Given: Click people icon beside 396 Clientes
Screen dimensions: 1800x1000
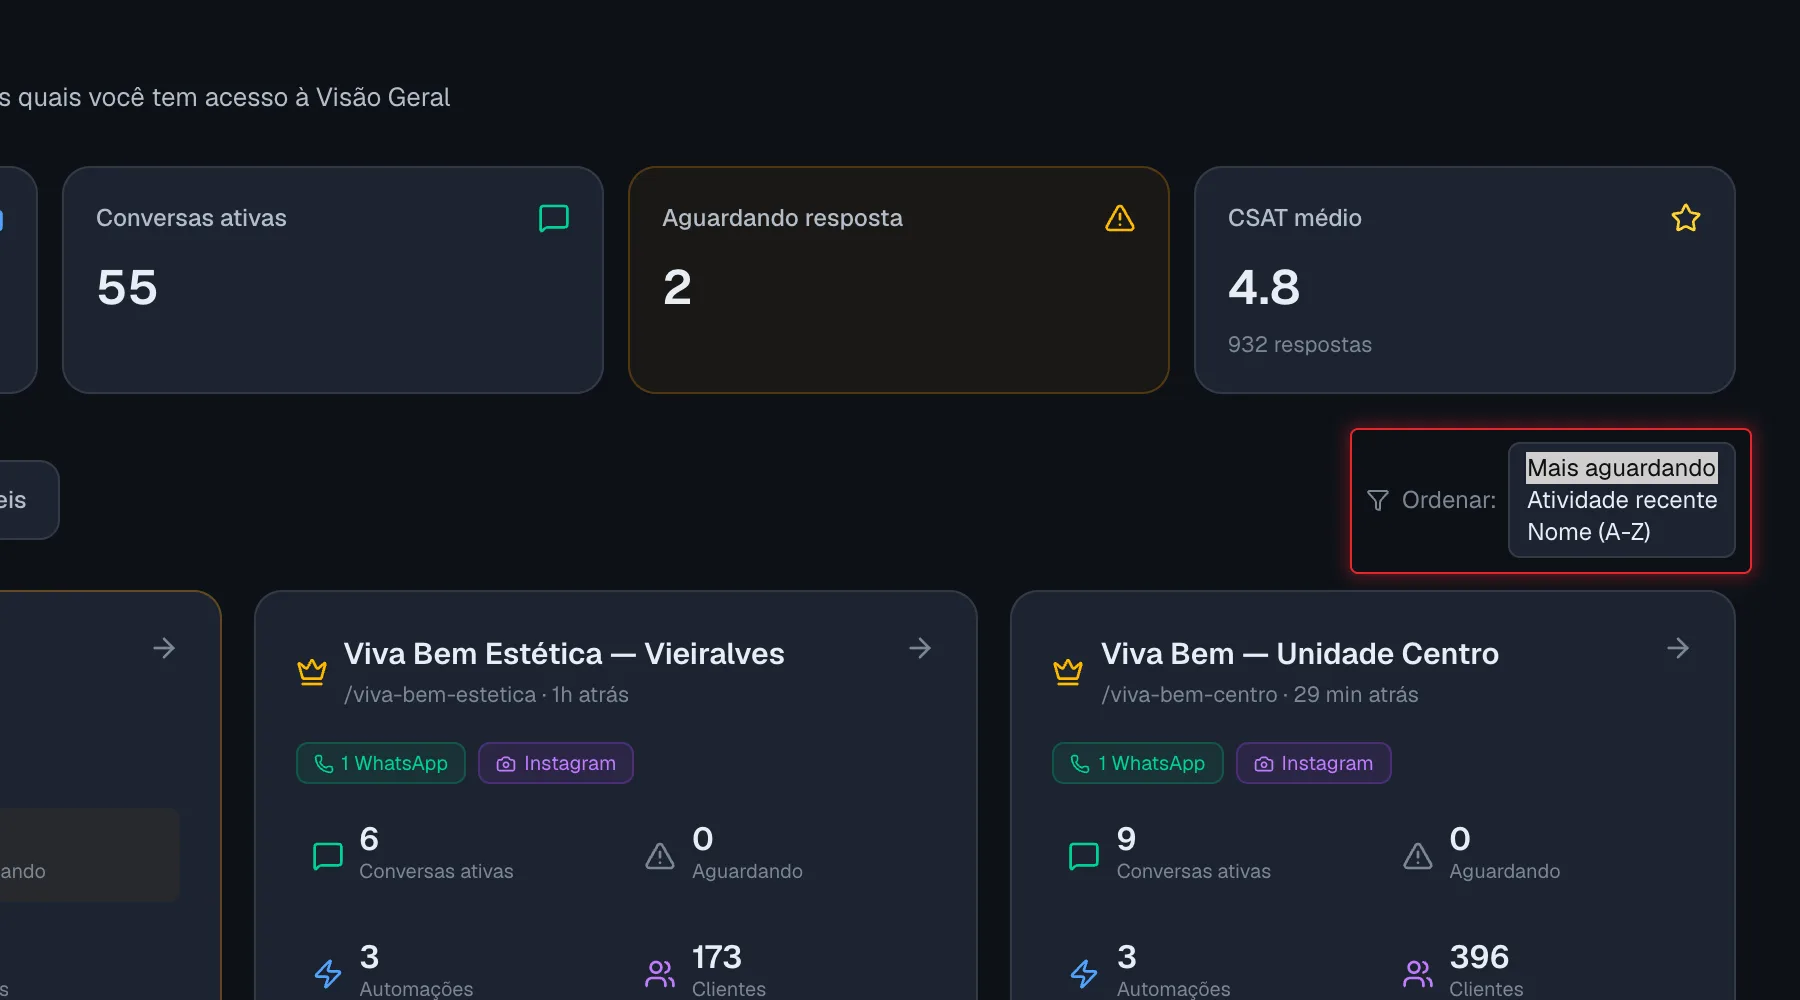Looking at the screenshot, I should coord(1418,973).
